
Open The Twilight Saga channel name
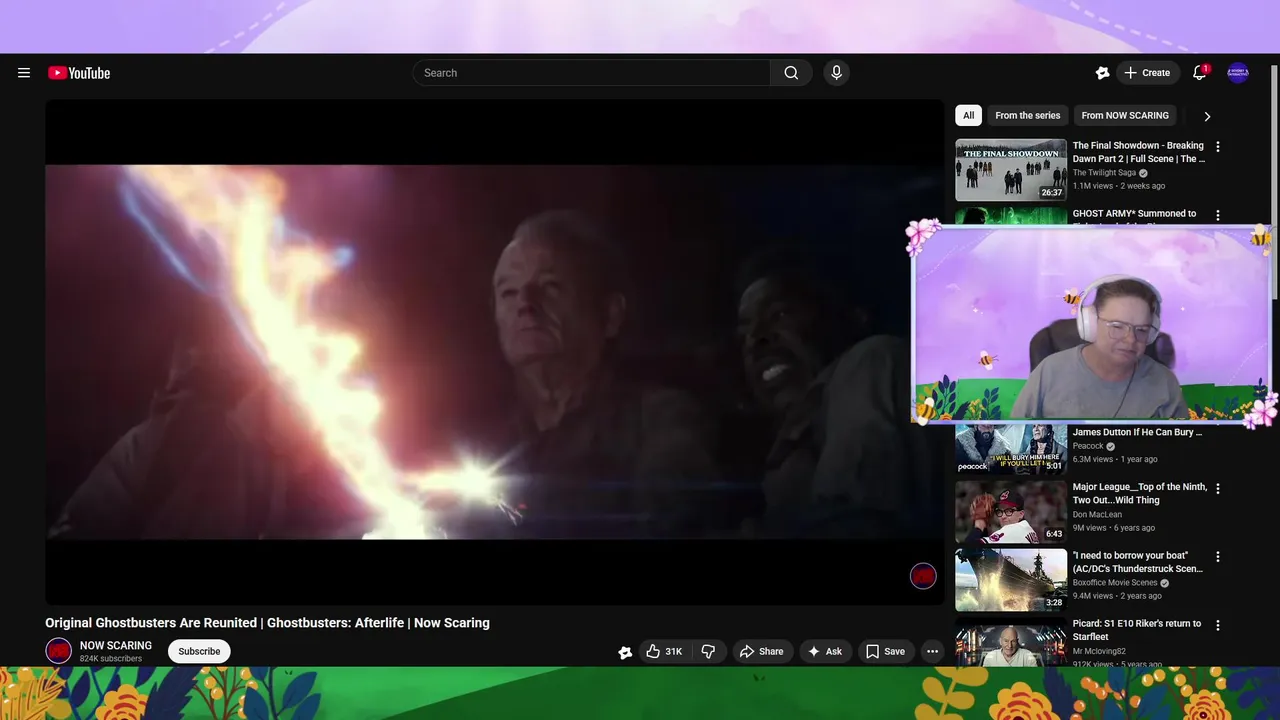point(1104,173)
